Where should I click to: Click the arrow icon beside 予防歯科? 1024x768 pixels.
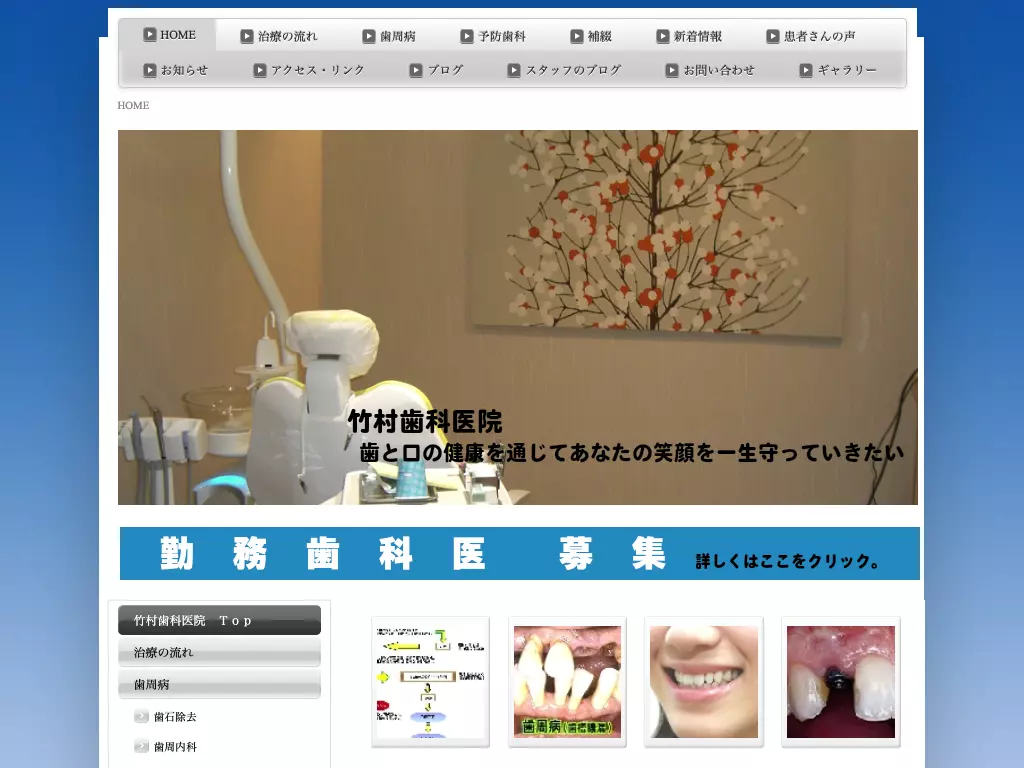point(467,37)
